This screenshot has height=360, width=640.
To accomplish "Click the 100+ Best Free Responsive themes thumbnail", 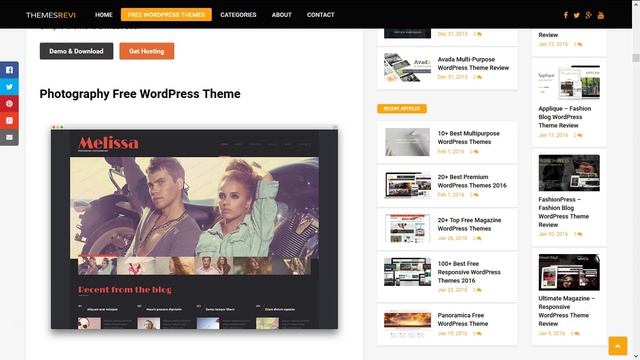I will (407, 272).
